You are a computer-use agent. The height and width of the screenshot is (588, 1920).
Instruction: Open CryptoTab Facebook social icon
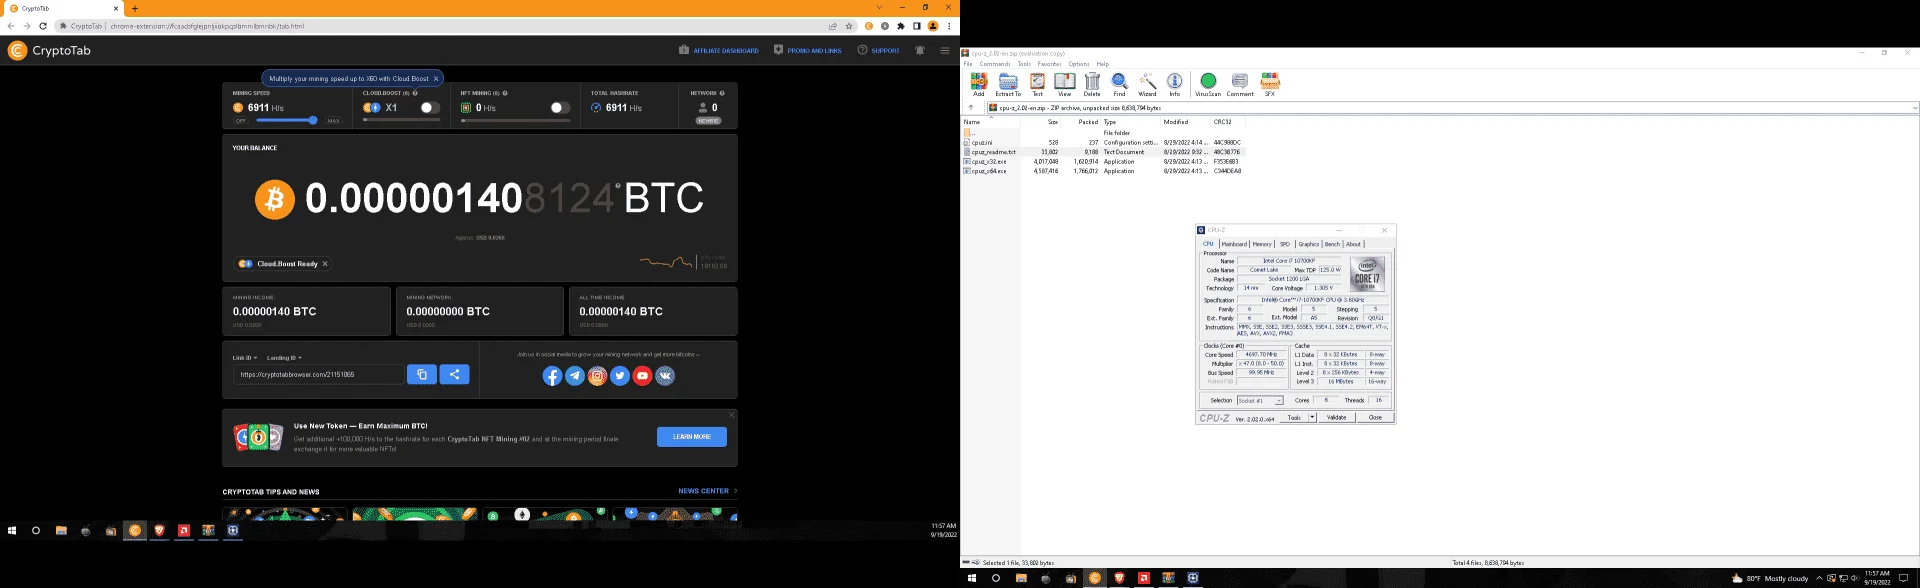click(552, 376)
